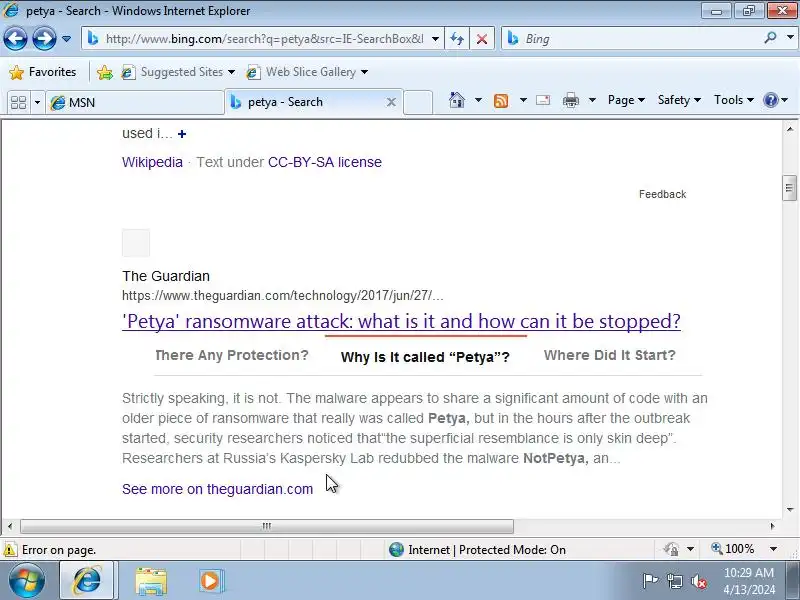The image size is (800, 600).
Task: Open the Windows Start button
Action: coord(27,581)
